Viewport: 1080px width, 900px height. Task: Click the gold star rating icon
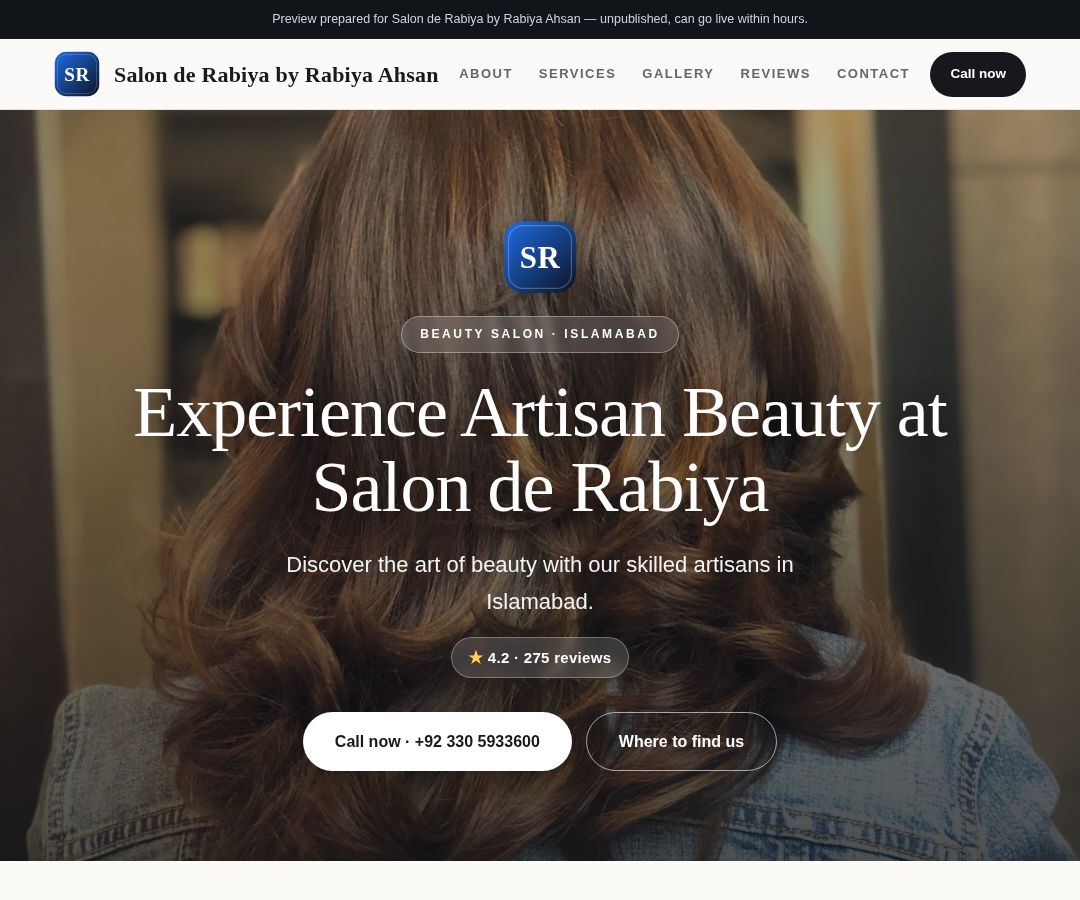[475, 658]
